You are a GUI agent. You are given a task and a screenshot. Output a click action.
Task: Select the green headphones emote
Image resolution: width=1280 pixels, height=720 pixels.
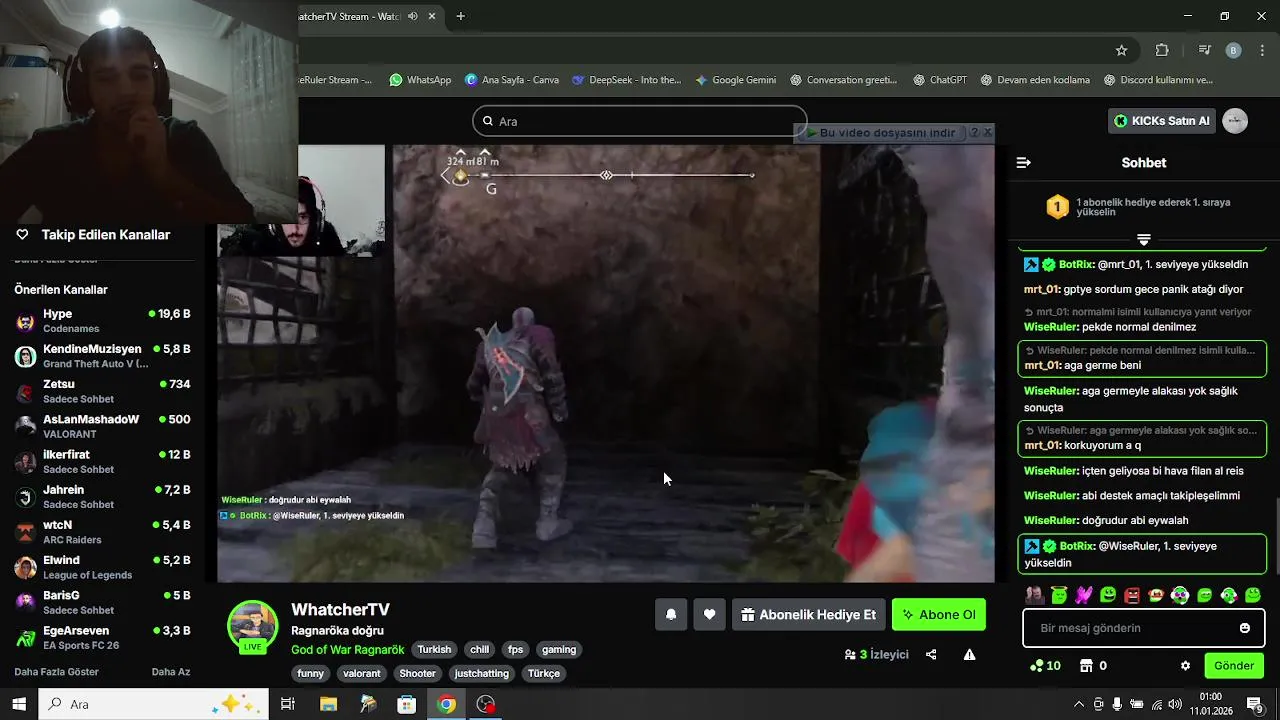1180,595
